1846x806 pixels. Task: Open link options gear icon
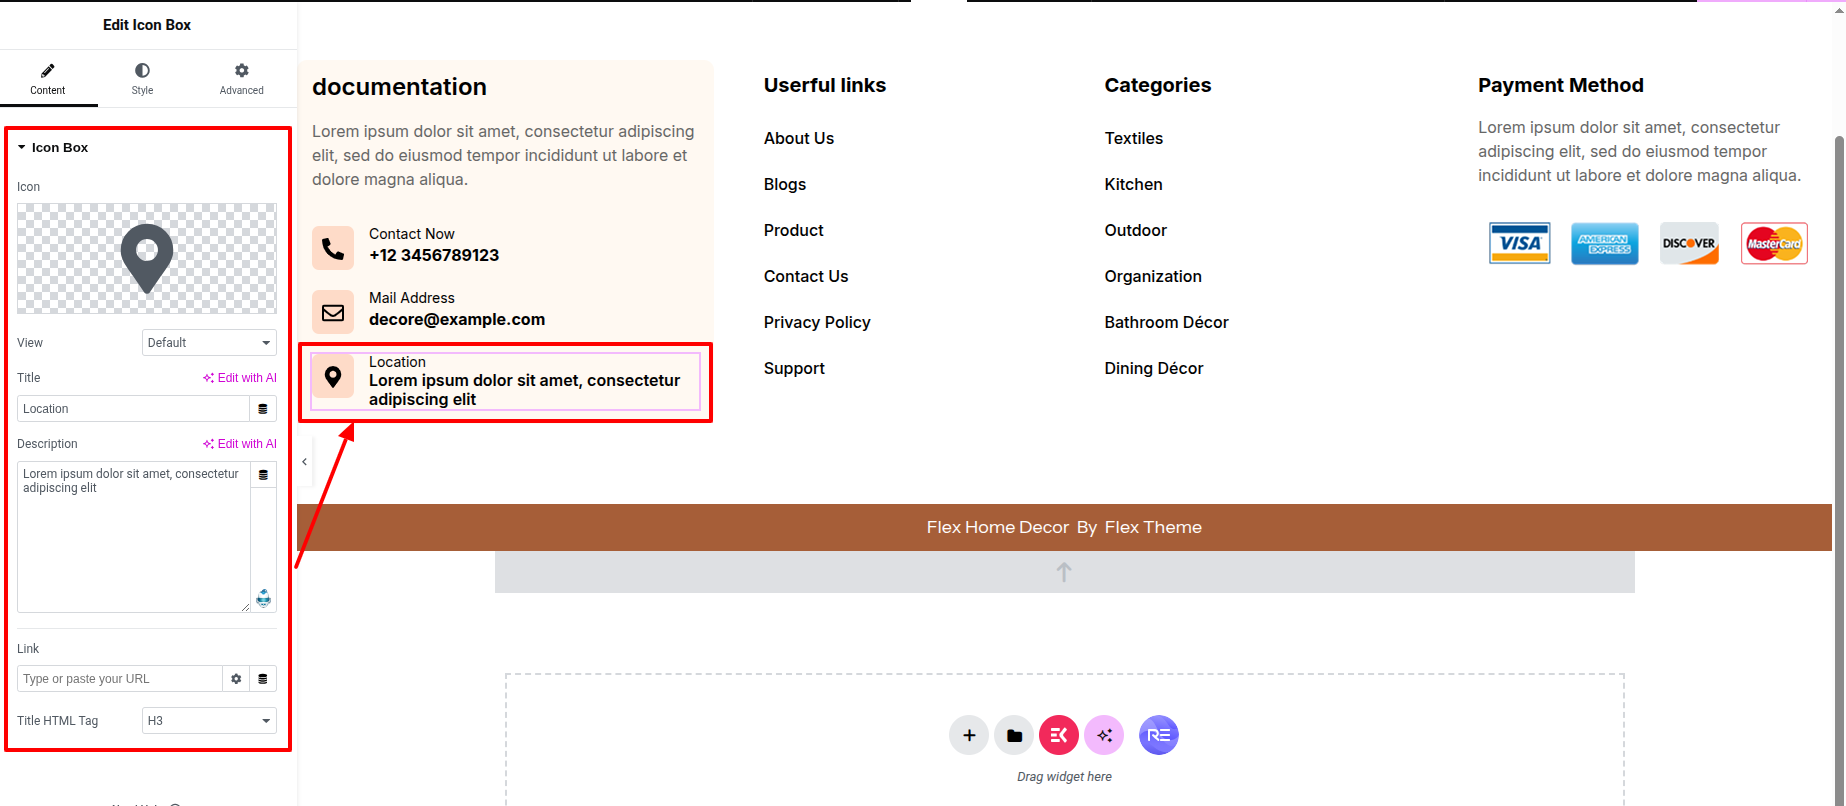[236, 679]
